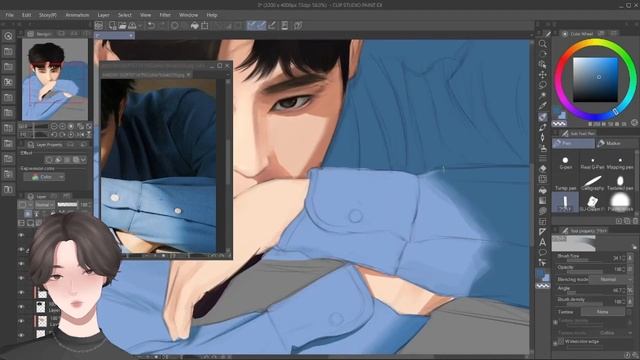
Task: Open the layer blending mode Normal dropdown
Action: (x=44, y=204)
